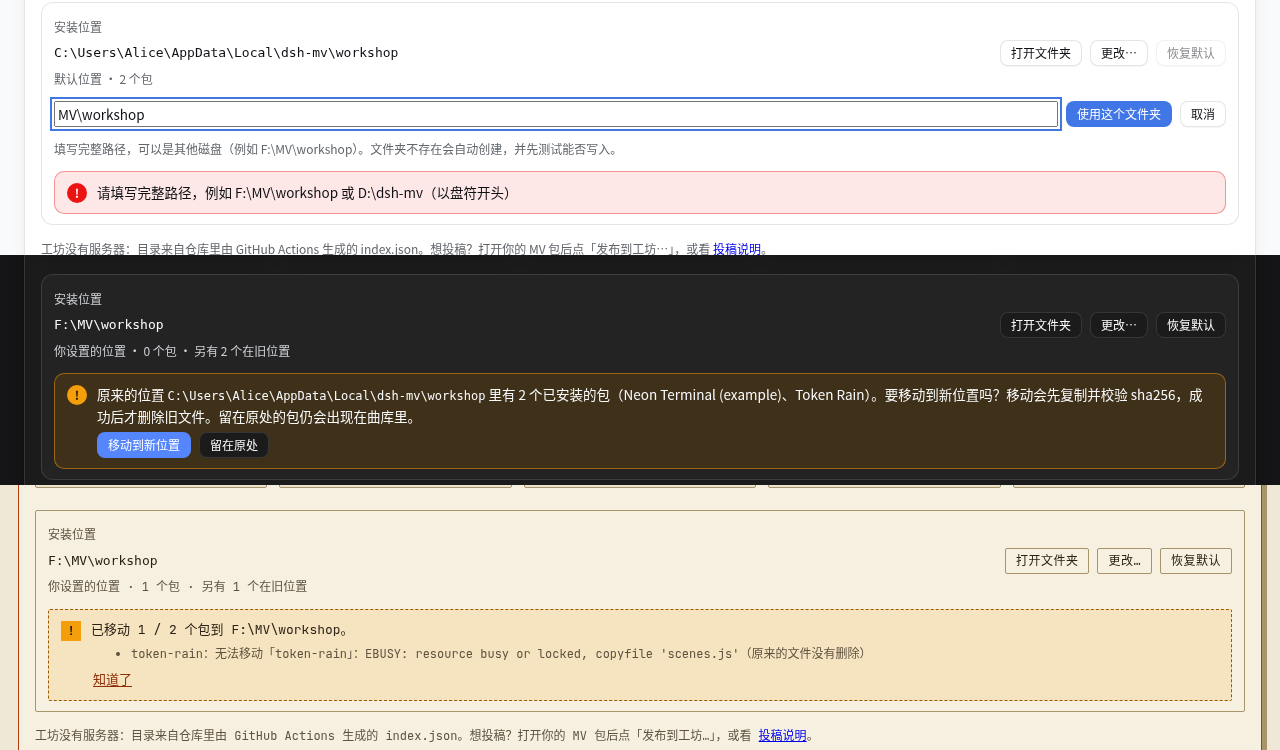Viewport: 1280px width, 750px height.
Task: Click the red error icon beside 请填写完整路径
Action: (x=77, y=193)
